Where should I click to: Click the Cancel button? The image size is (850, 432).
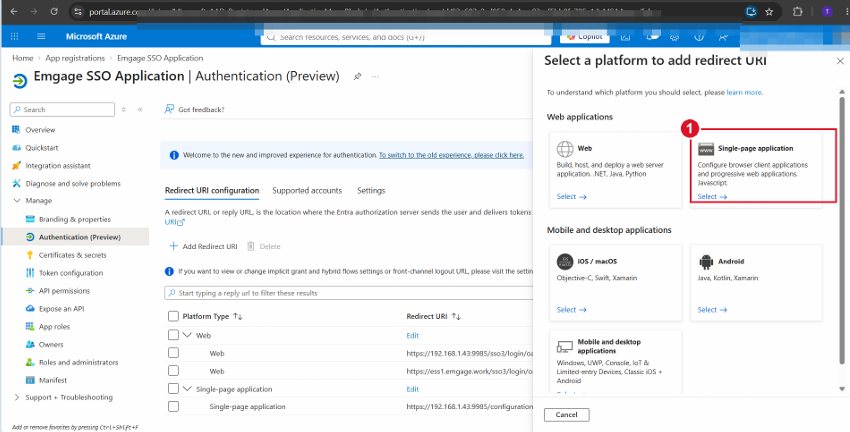[x=566, y=414]
